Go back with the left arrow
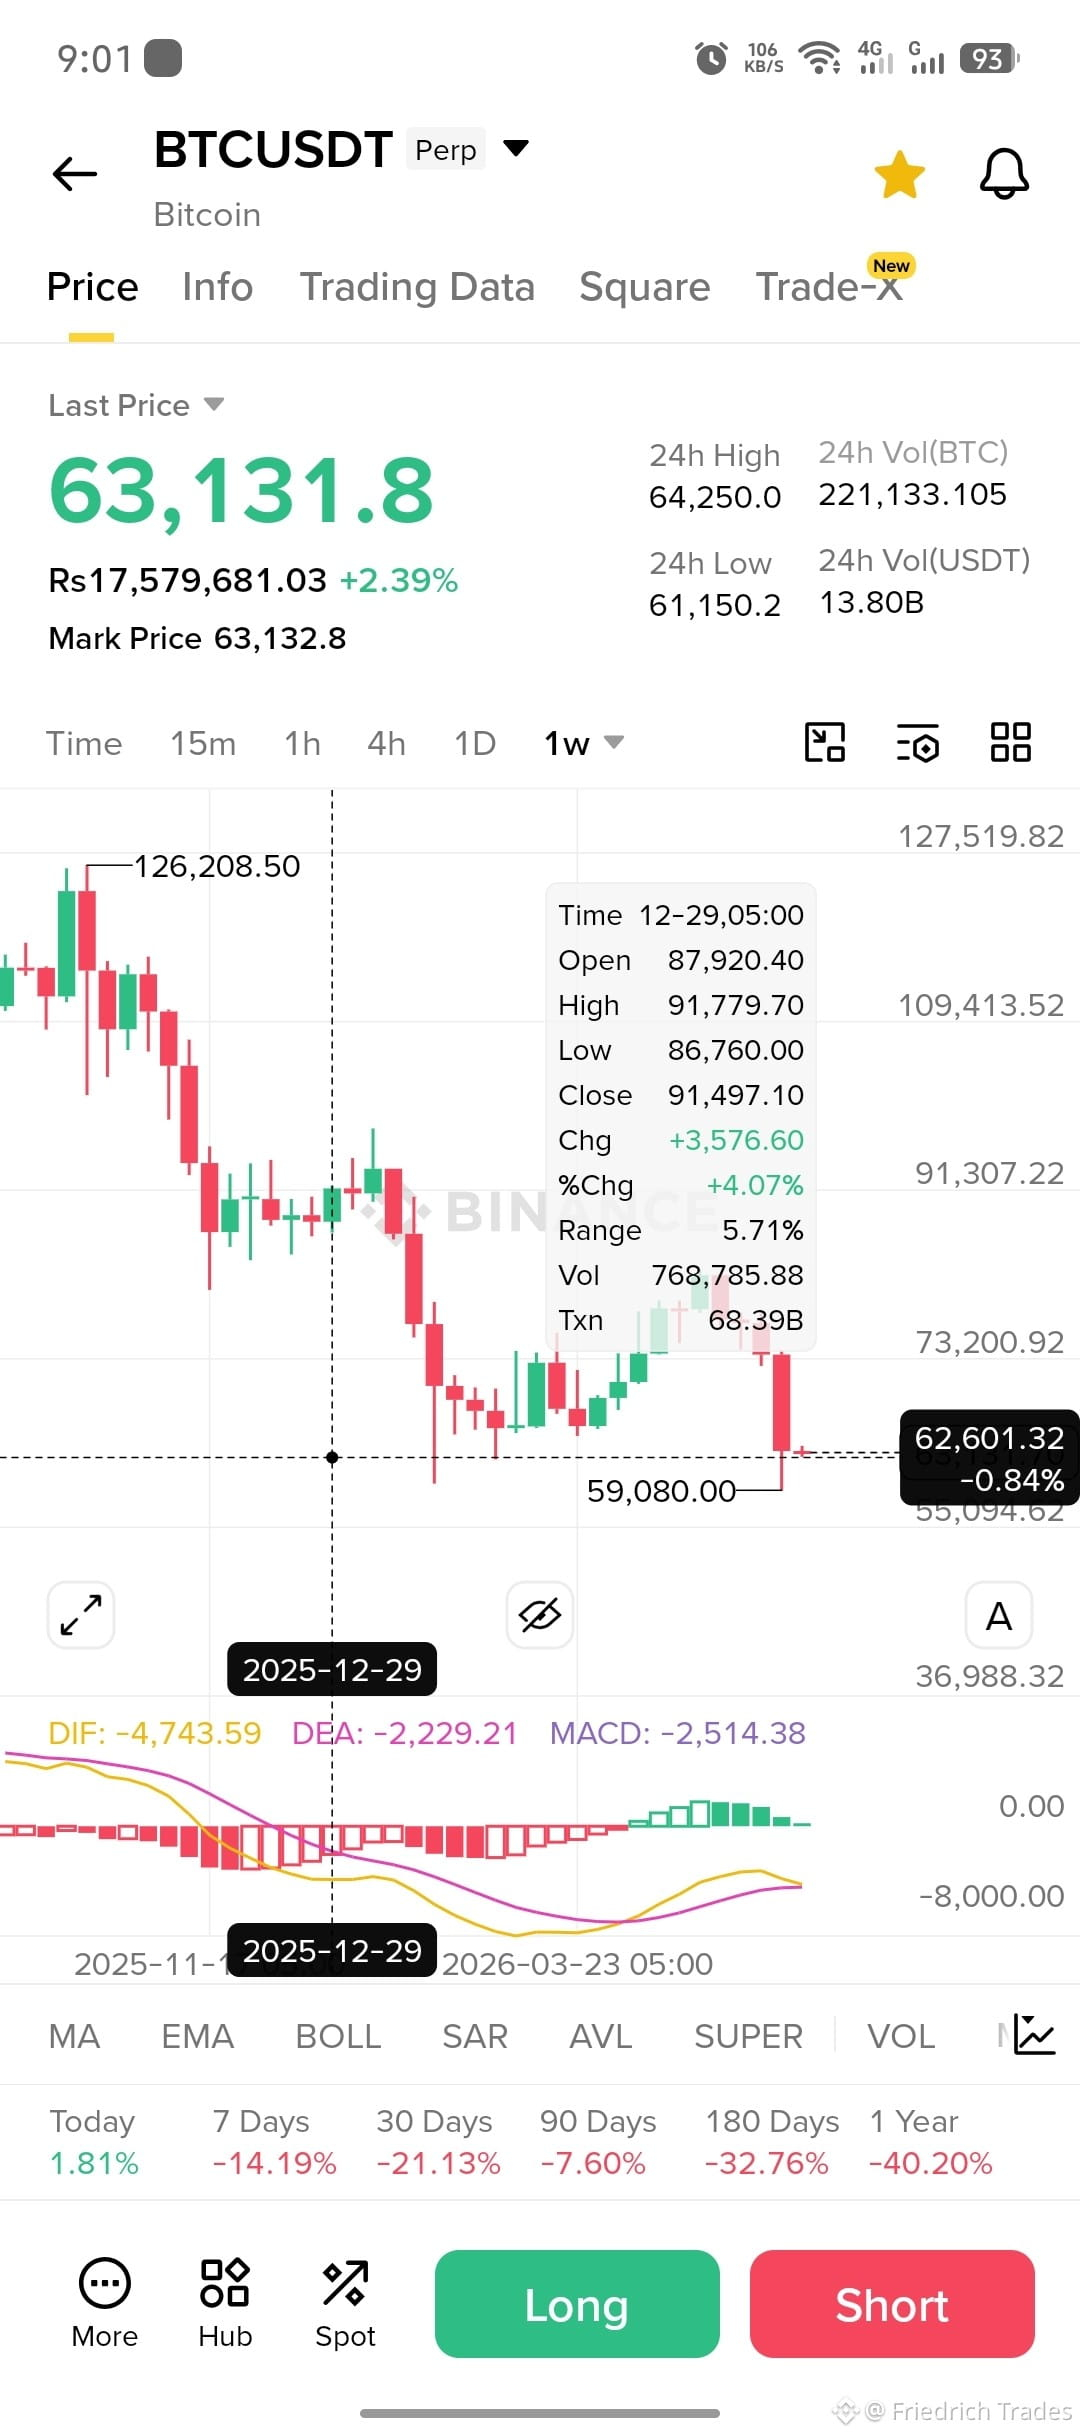1080x2436 pixels. pos(75,174)
